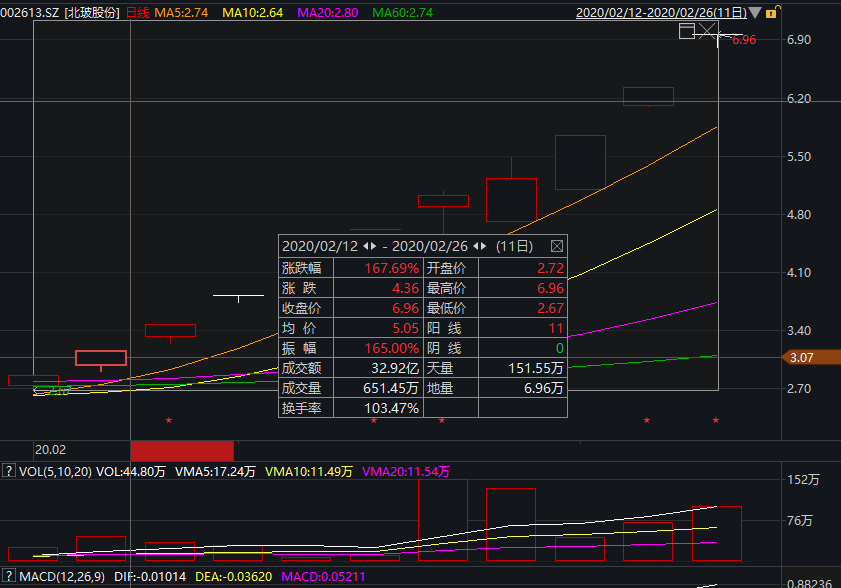
Task: Step the 2020/02/12 start date forward
Action: click(x=374, y=246)
